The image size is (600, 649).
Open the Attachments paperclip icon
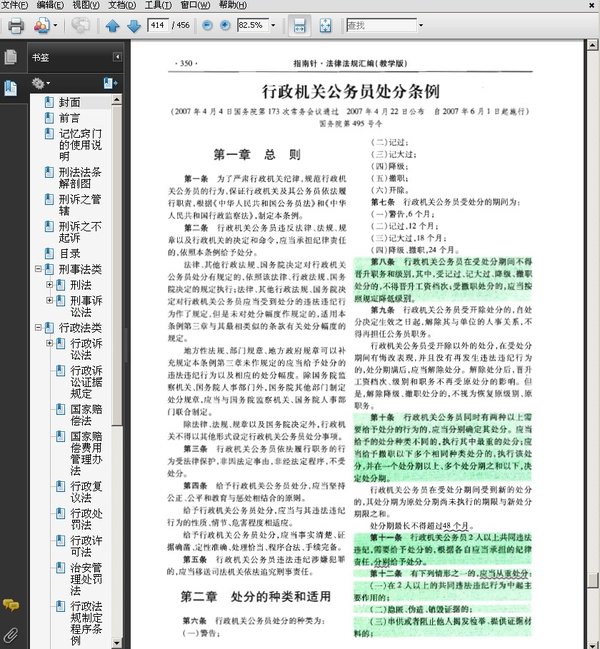pyautogui.click(x=11, y=635)
